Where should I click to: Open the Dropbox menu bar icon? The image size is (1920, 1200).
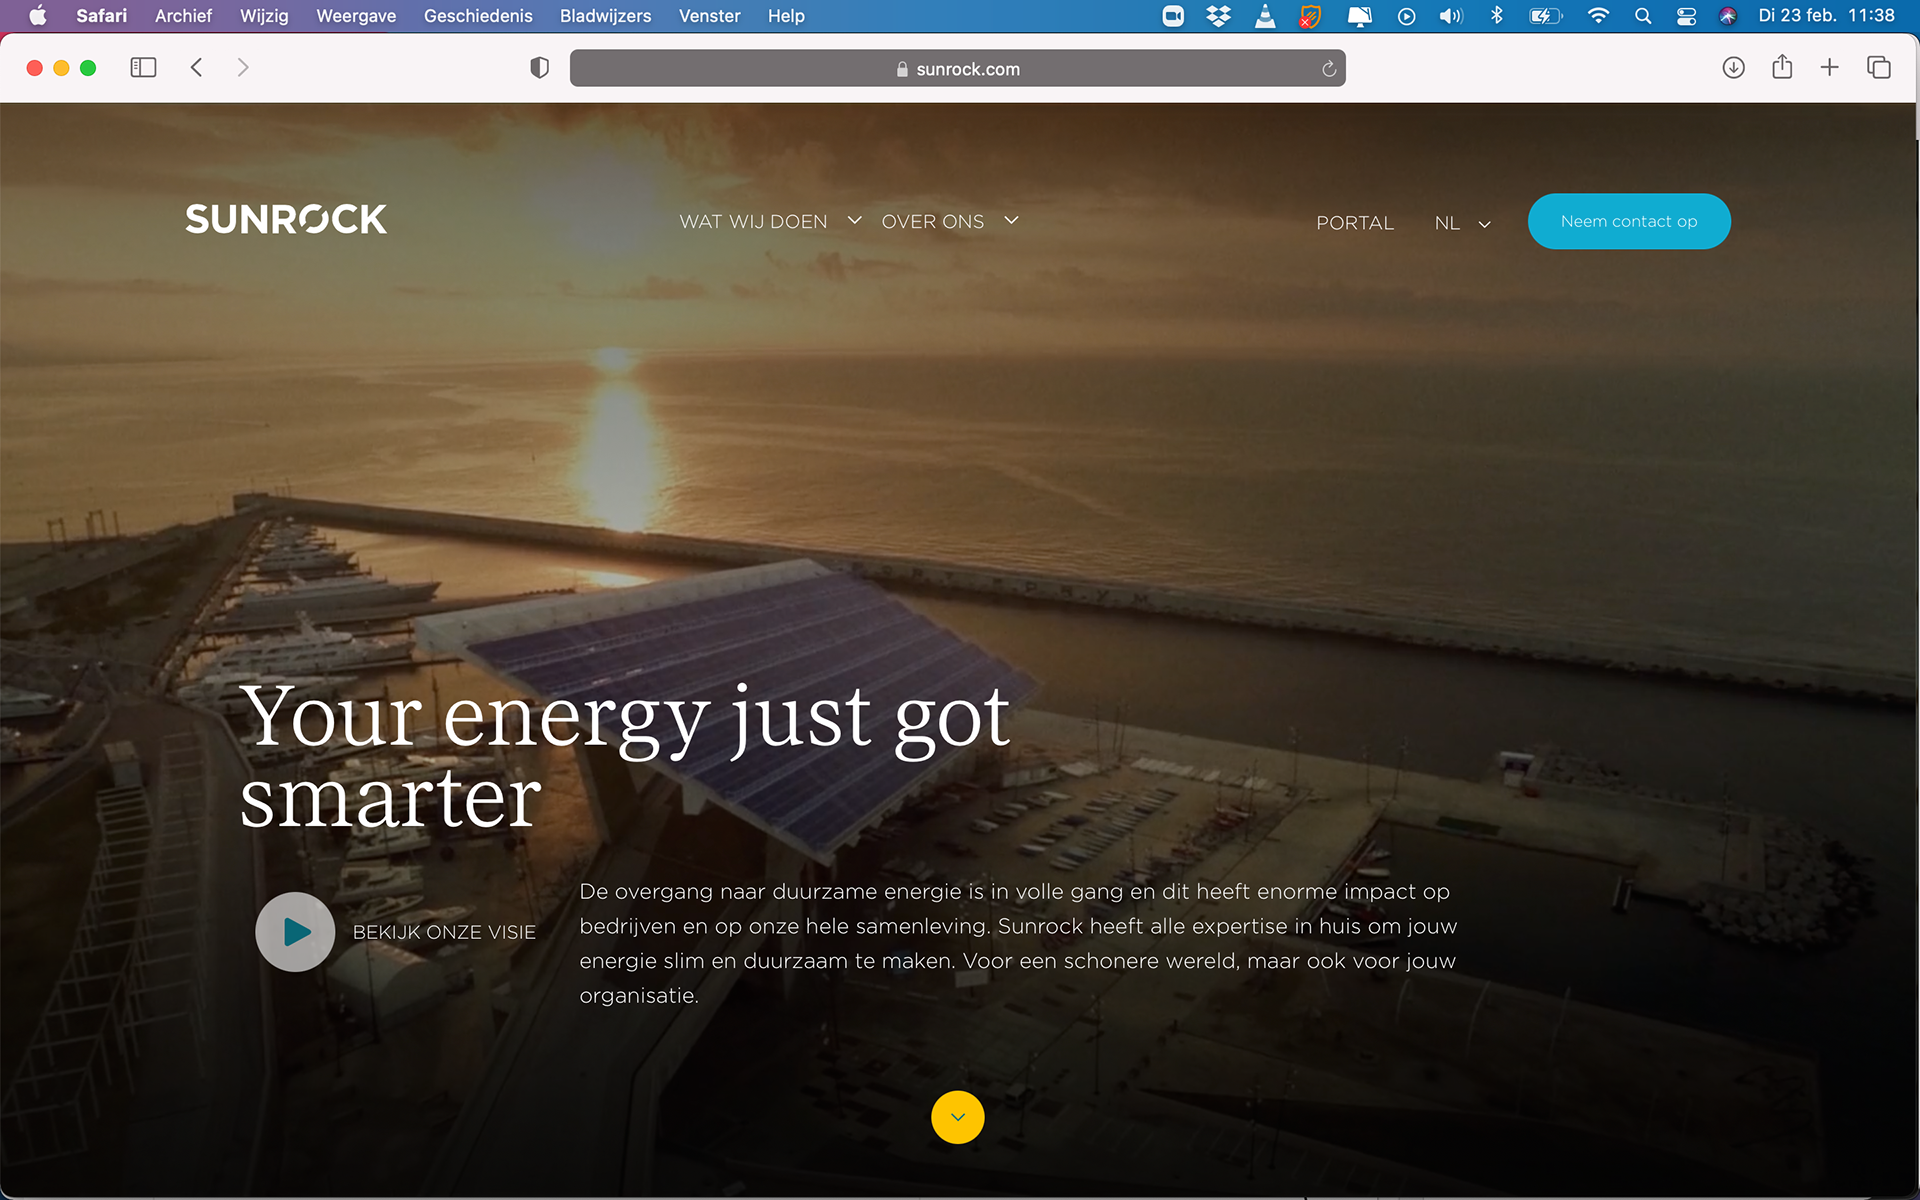point(1218,16)
